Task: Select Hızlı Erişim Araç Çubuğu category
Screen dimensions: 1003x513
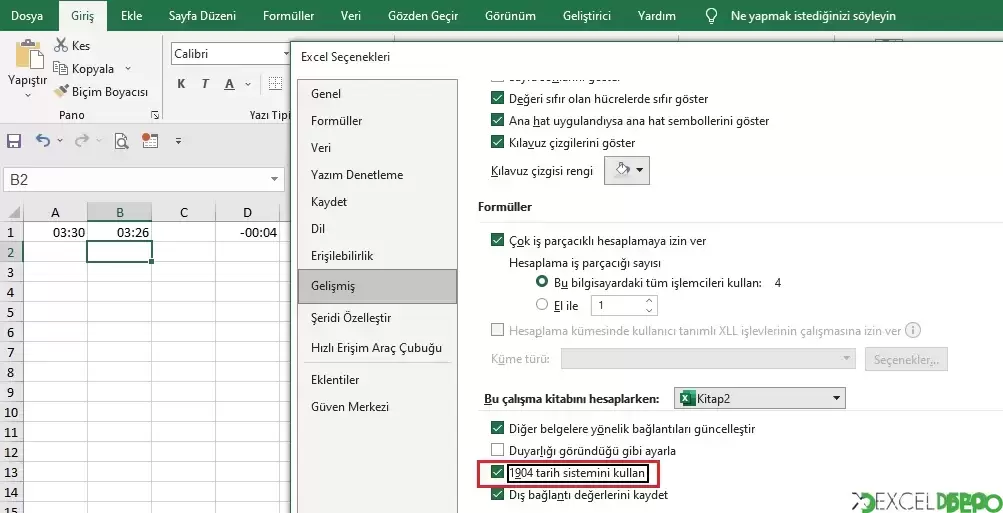Action: [377, 348]
